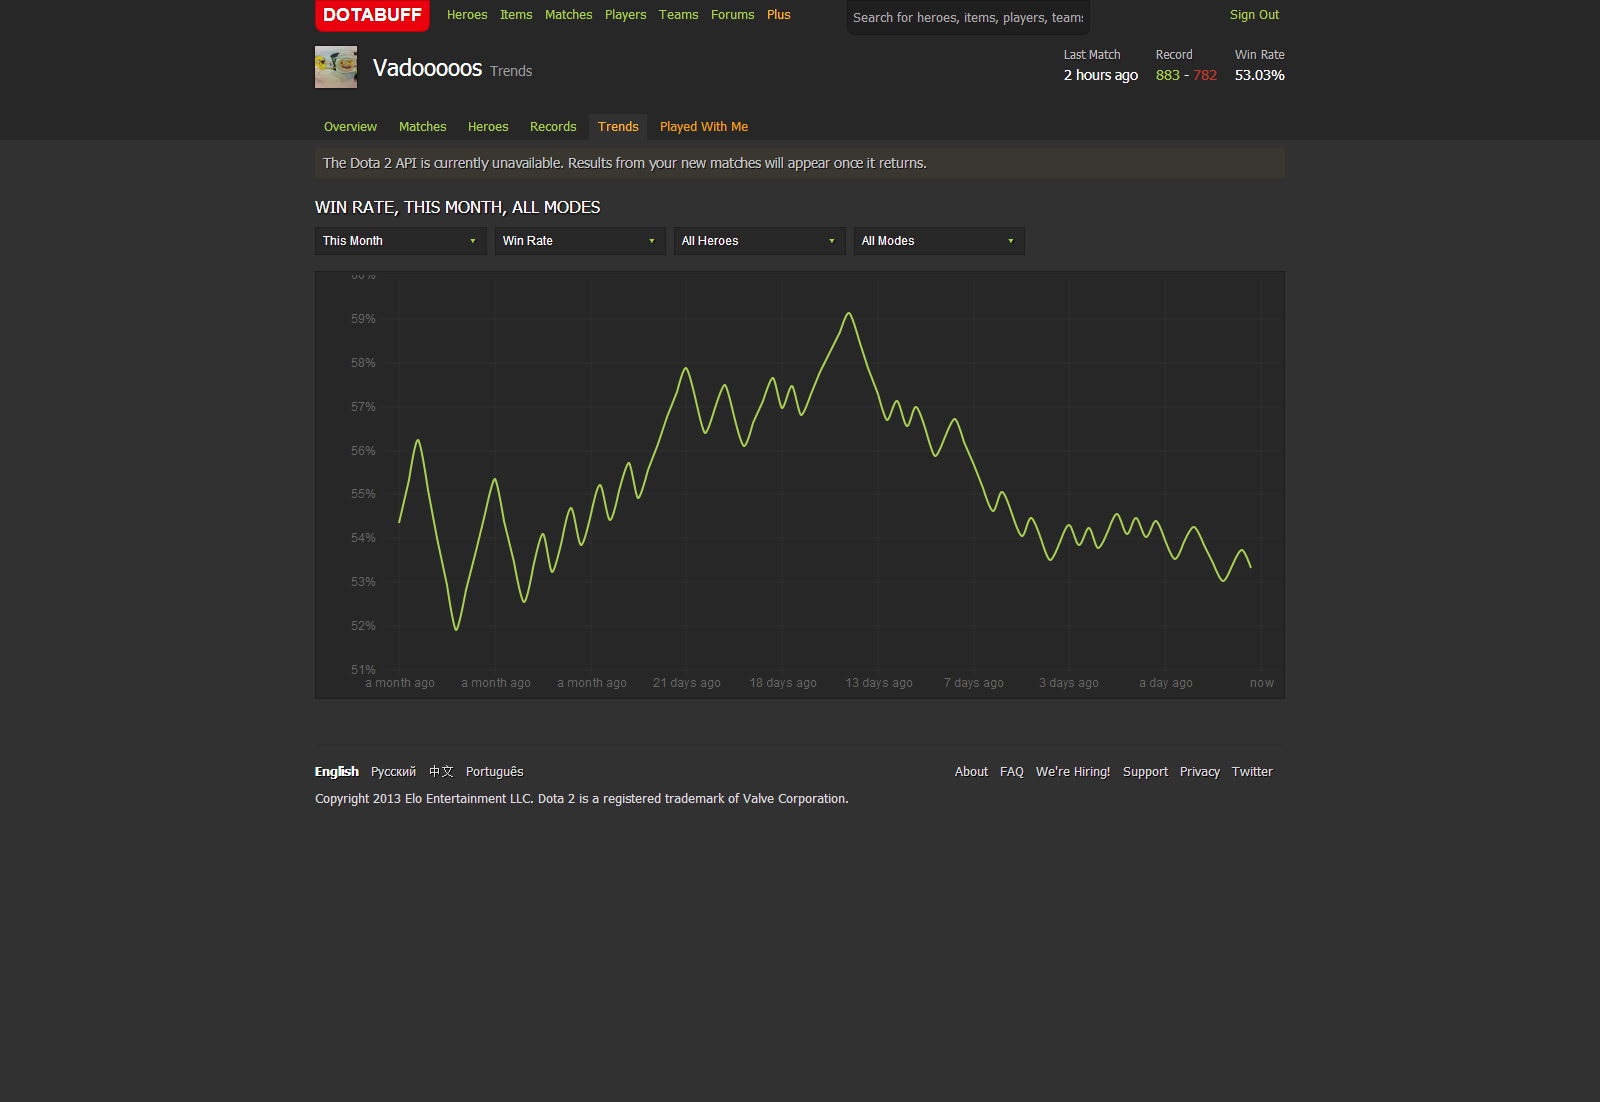The image size is (1600, 1102).
Task: Switch language to Português
Action: point(495,772)
